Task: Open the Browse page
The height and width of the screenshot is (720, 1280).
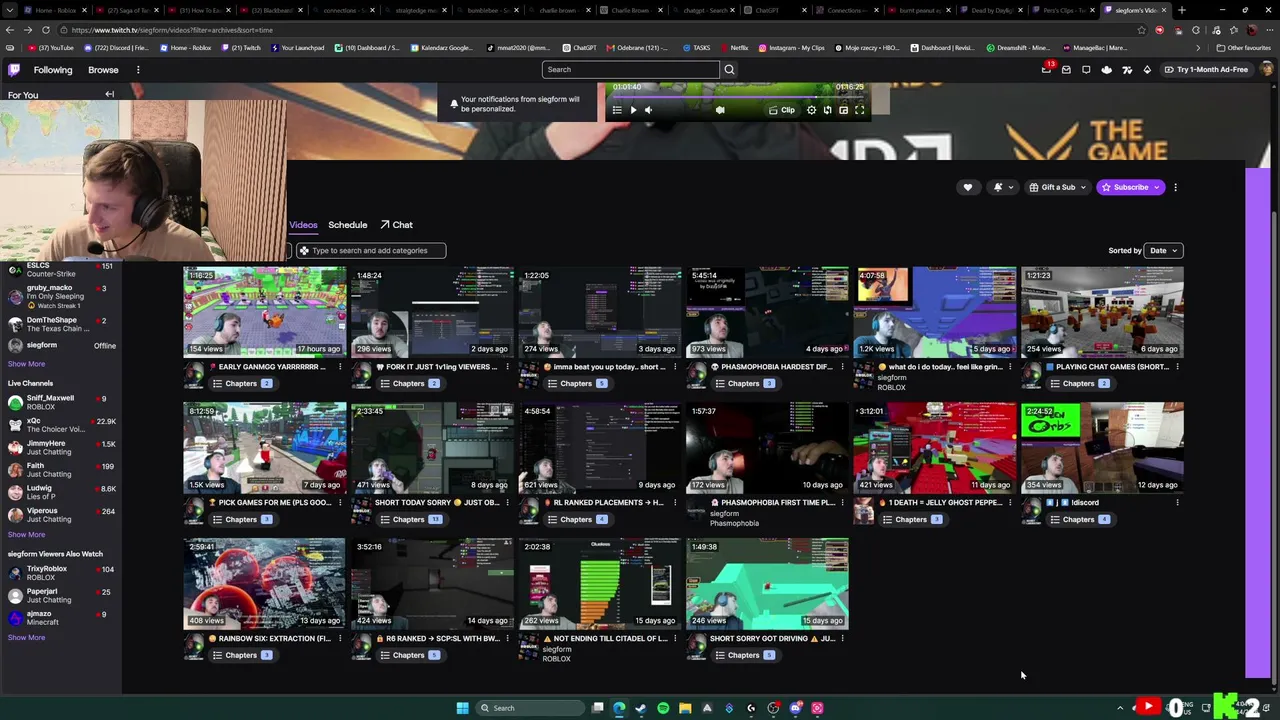Action: point(103,70)
